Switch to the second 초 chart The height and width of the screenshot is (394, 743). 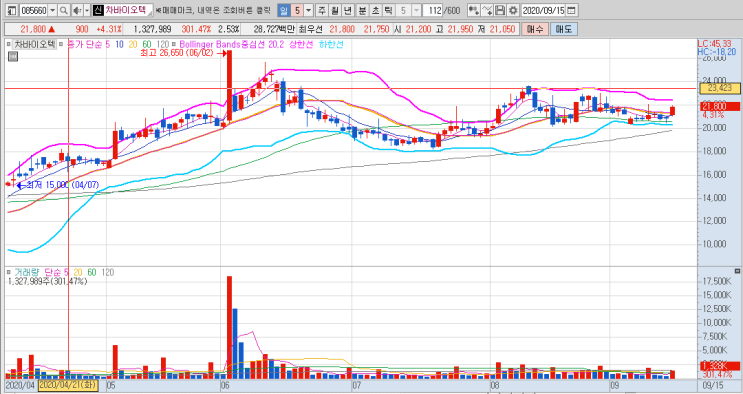click(x=375, y=10)
